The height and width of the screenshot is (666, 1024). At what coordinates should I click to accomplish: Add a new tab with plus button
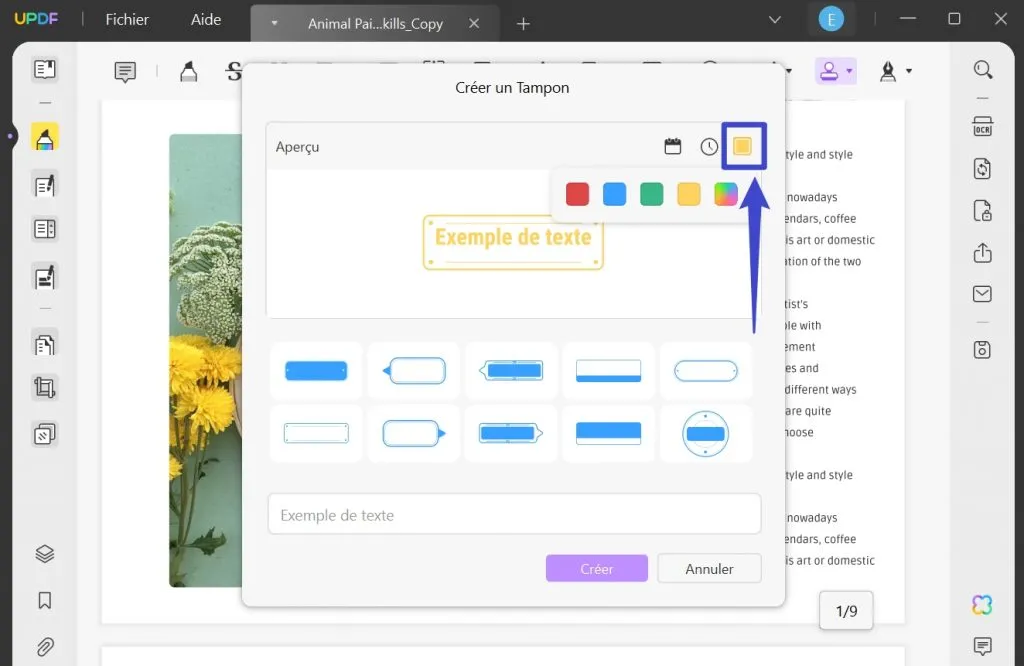(523, 24)
